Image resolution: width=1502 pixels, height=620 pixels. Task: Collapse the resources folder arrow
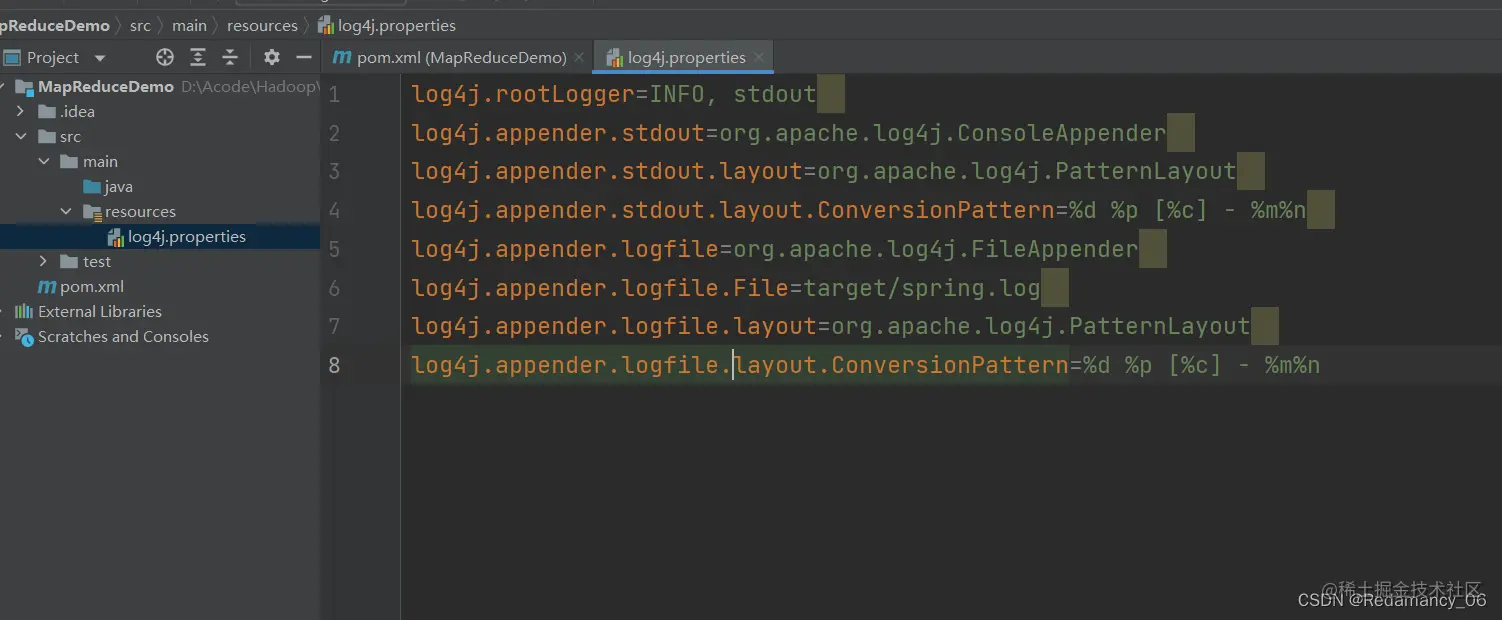click(x=65, y=211)
